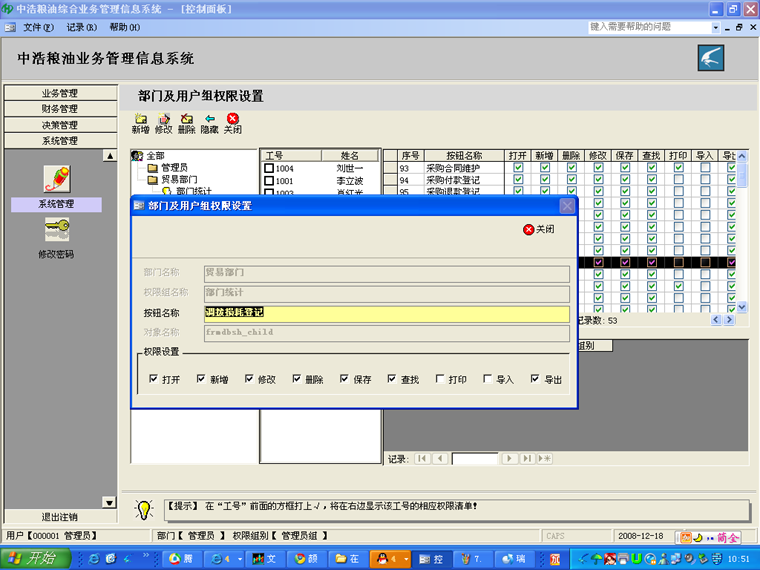Screen dimensions: 760x570
Task: Switch to the 系统管理 section tab
Action: pyautogui.click(x=60, y=141)
